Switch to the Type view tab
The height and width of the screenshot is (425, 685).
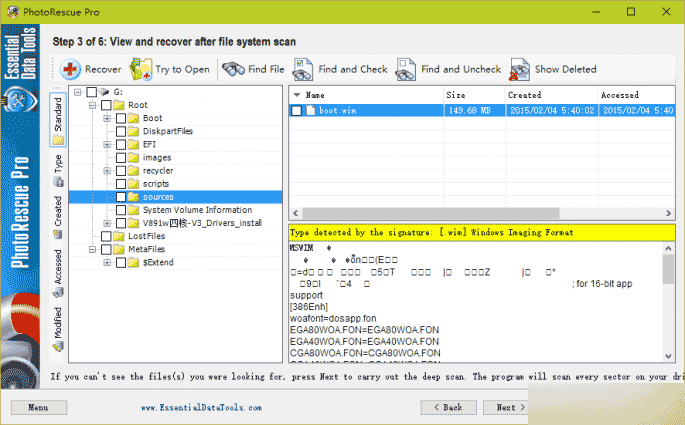pos(58,170)
